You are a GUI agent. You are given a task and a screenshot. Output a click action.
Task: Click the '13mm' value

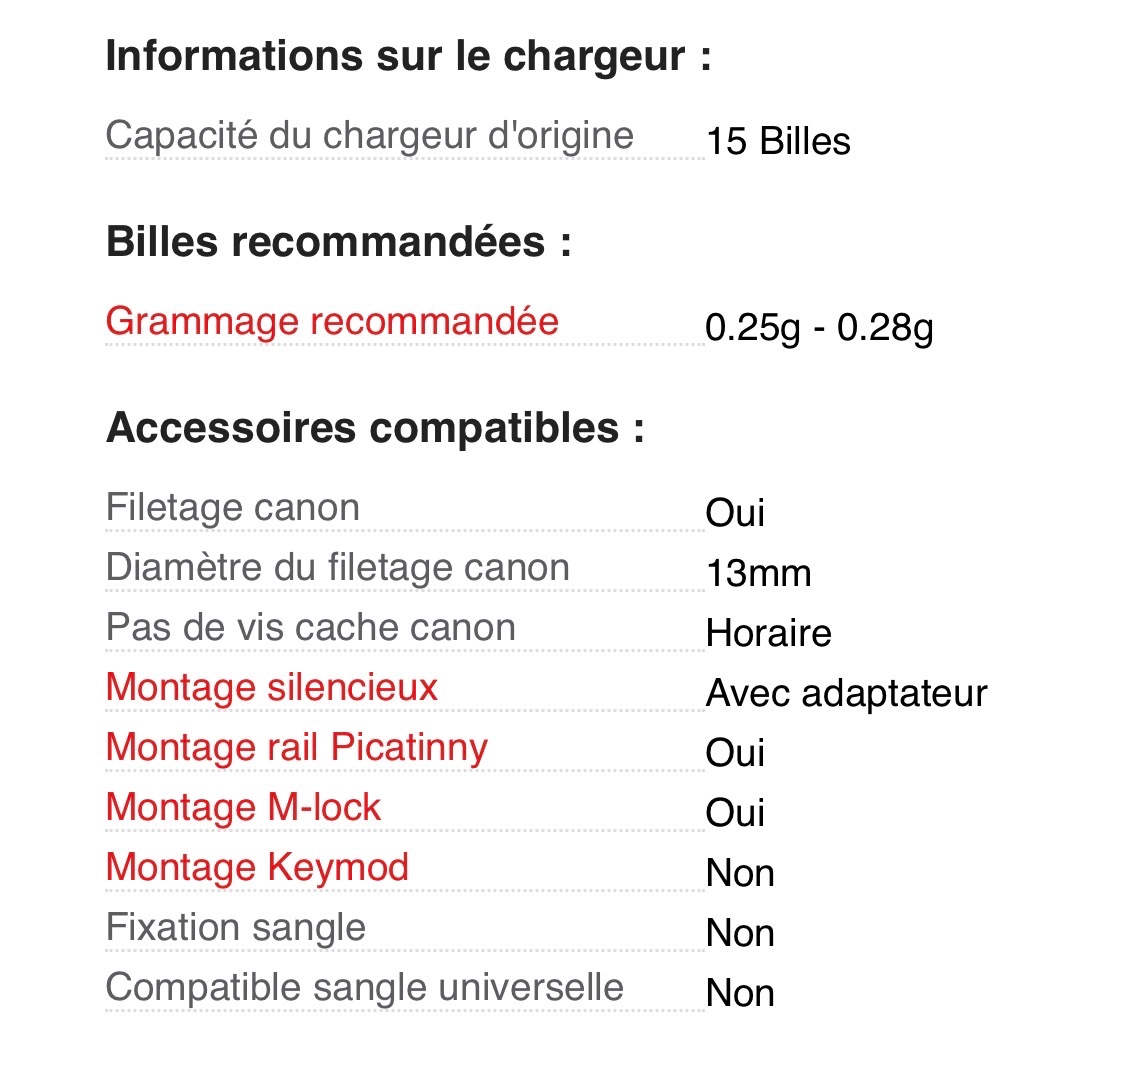[x=758, y=574]
